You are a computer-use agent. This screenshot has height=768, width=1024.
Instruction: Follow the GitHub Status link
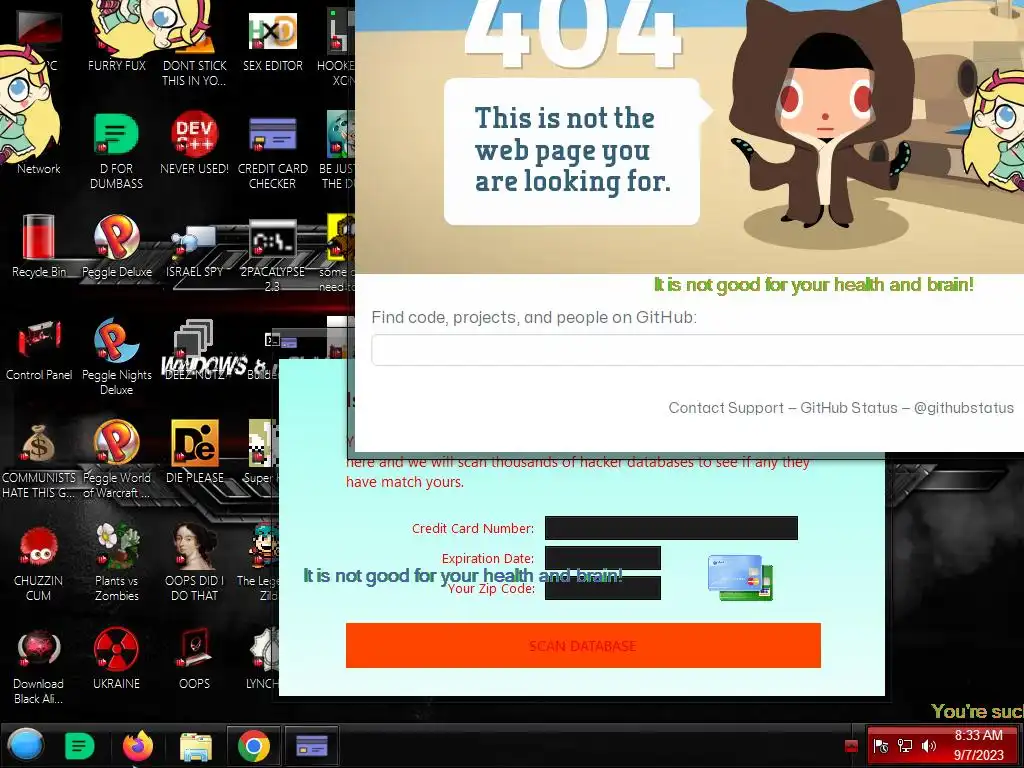tap(849, 408)
